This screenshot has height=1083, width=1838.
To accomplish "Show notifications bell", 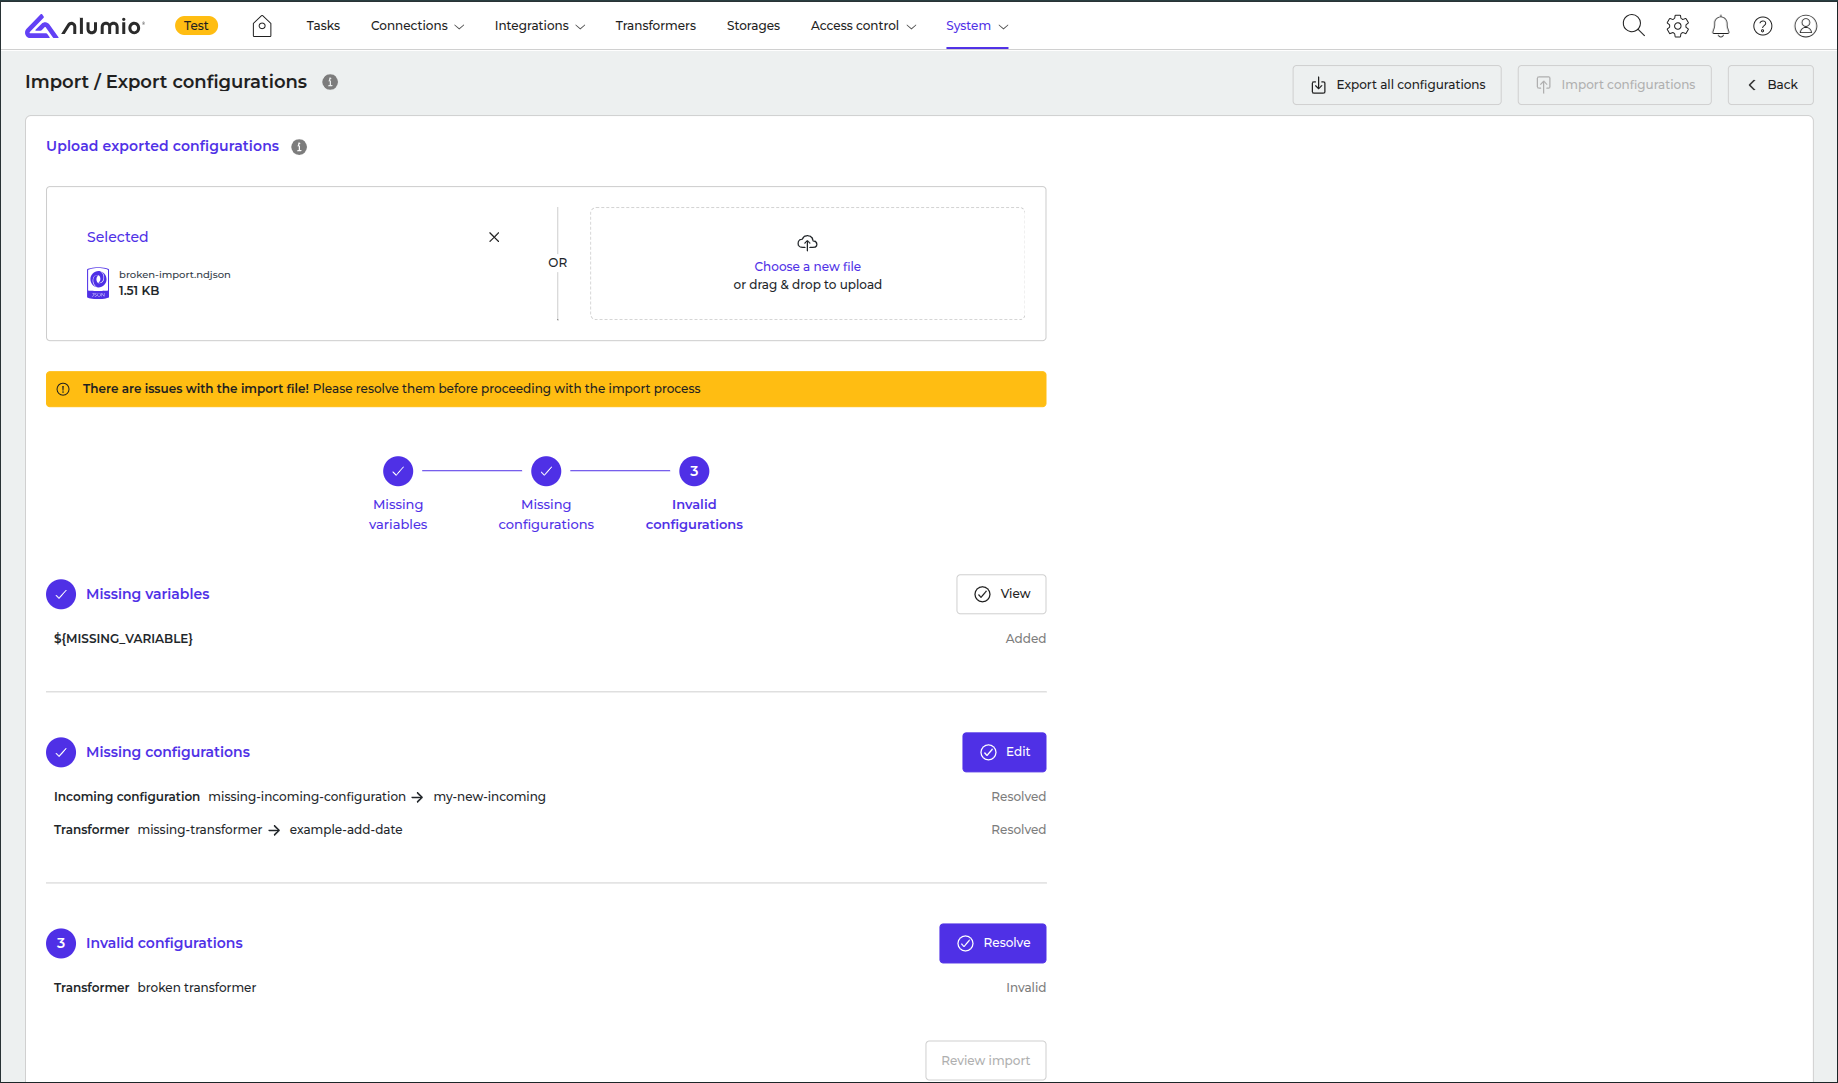I will coord(1720,26).
